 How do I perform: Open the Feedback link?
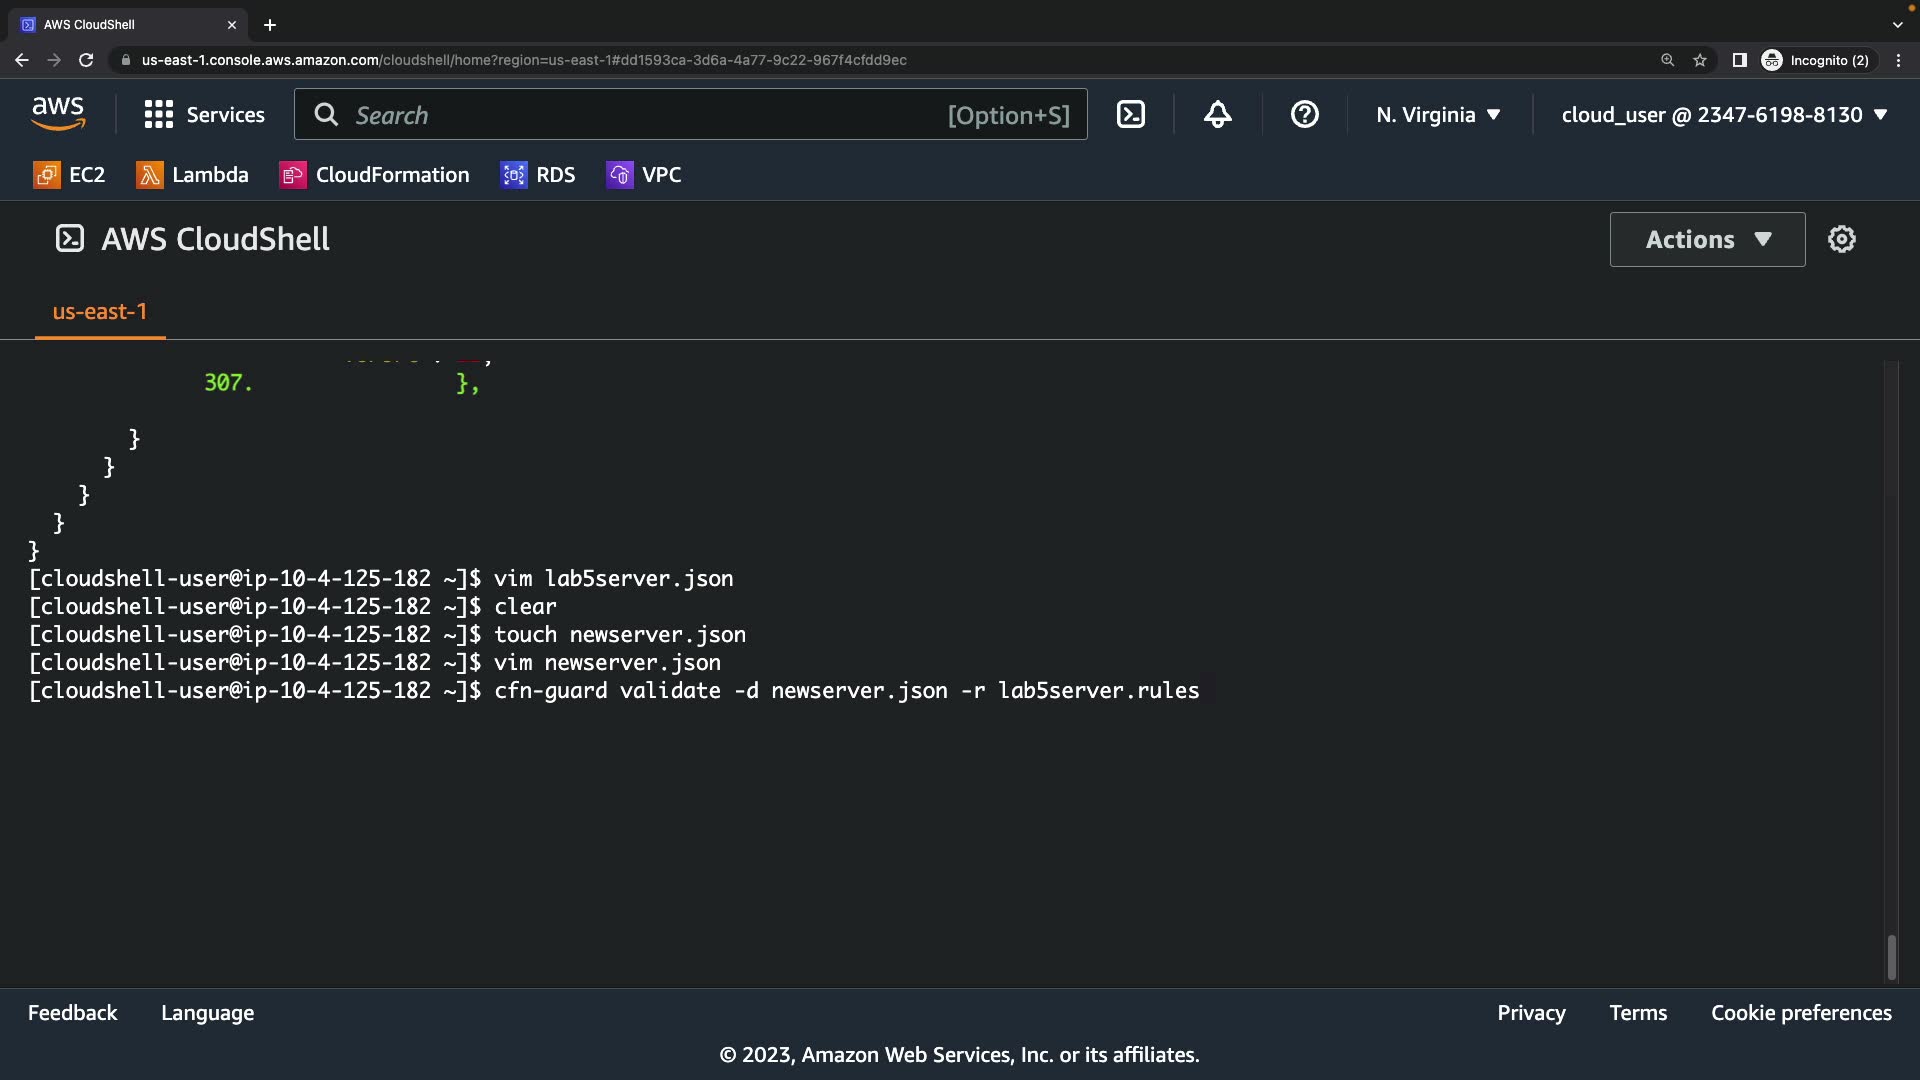72,1013
